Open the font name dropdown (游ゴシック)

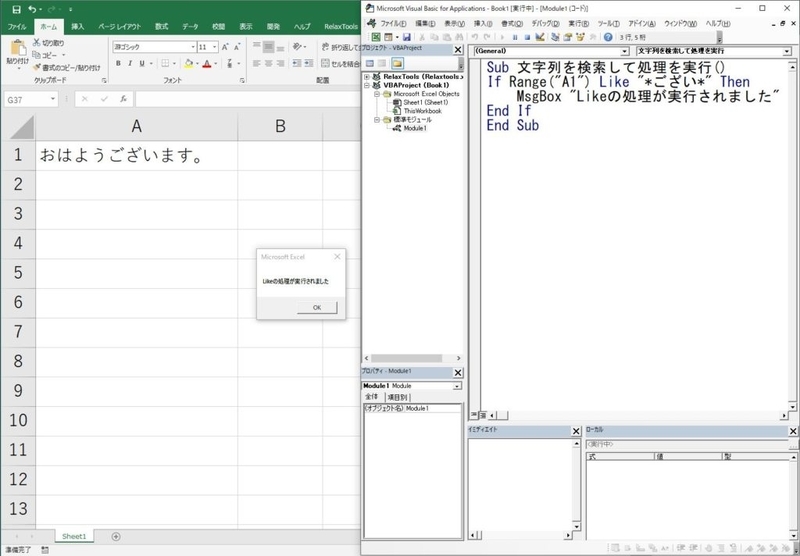click(x=193, y=47)
